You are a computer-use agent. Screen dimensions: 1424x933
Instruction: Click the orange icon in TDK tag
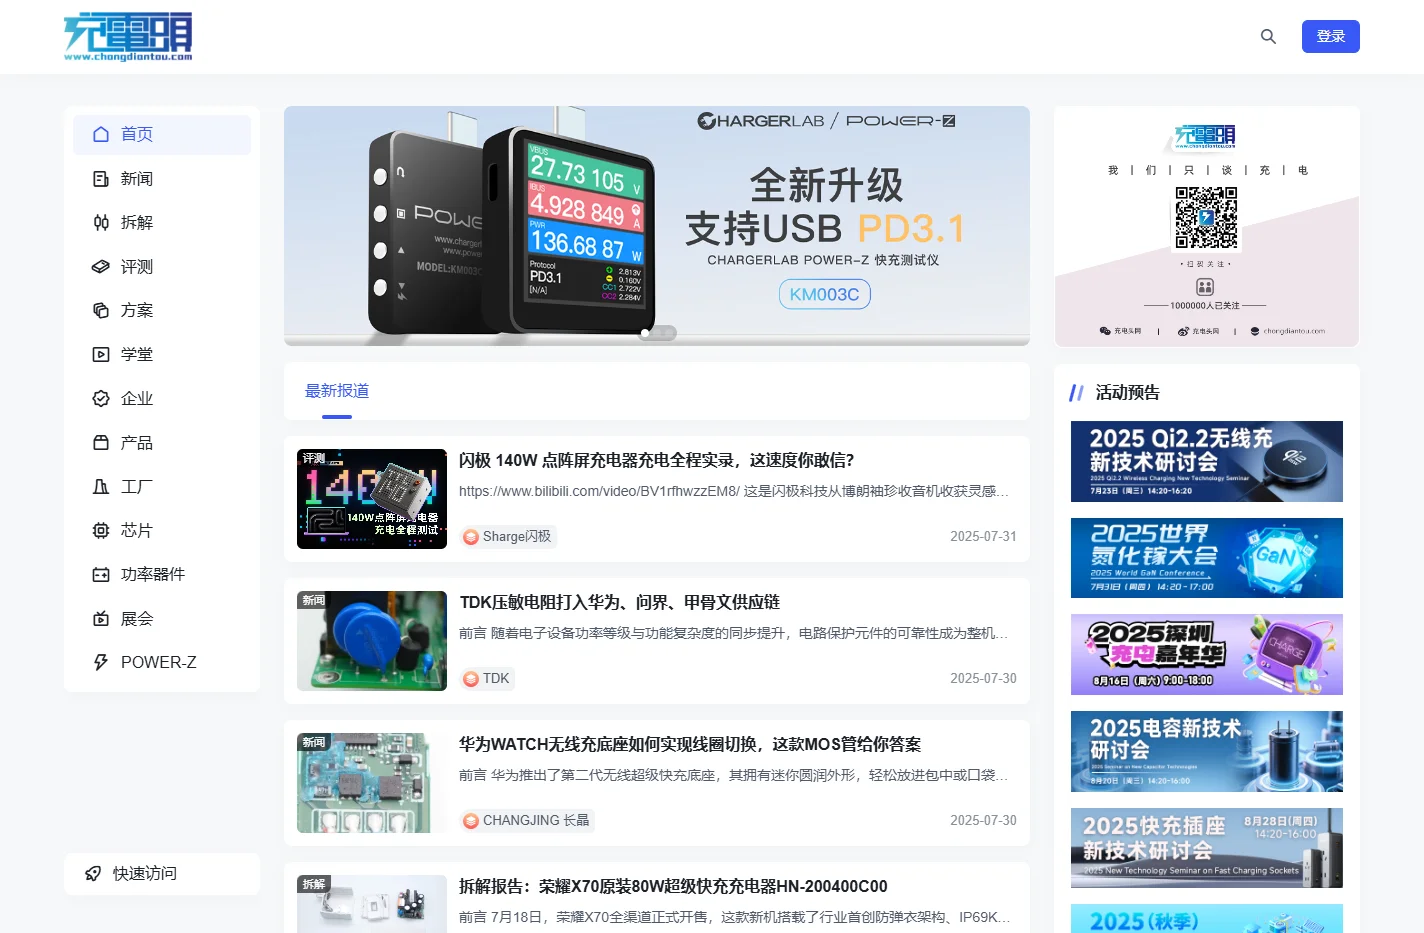tap(471, 679)
